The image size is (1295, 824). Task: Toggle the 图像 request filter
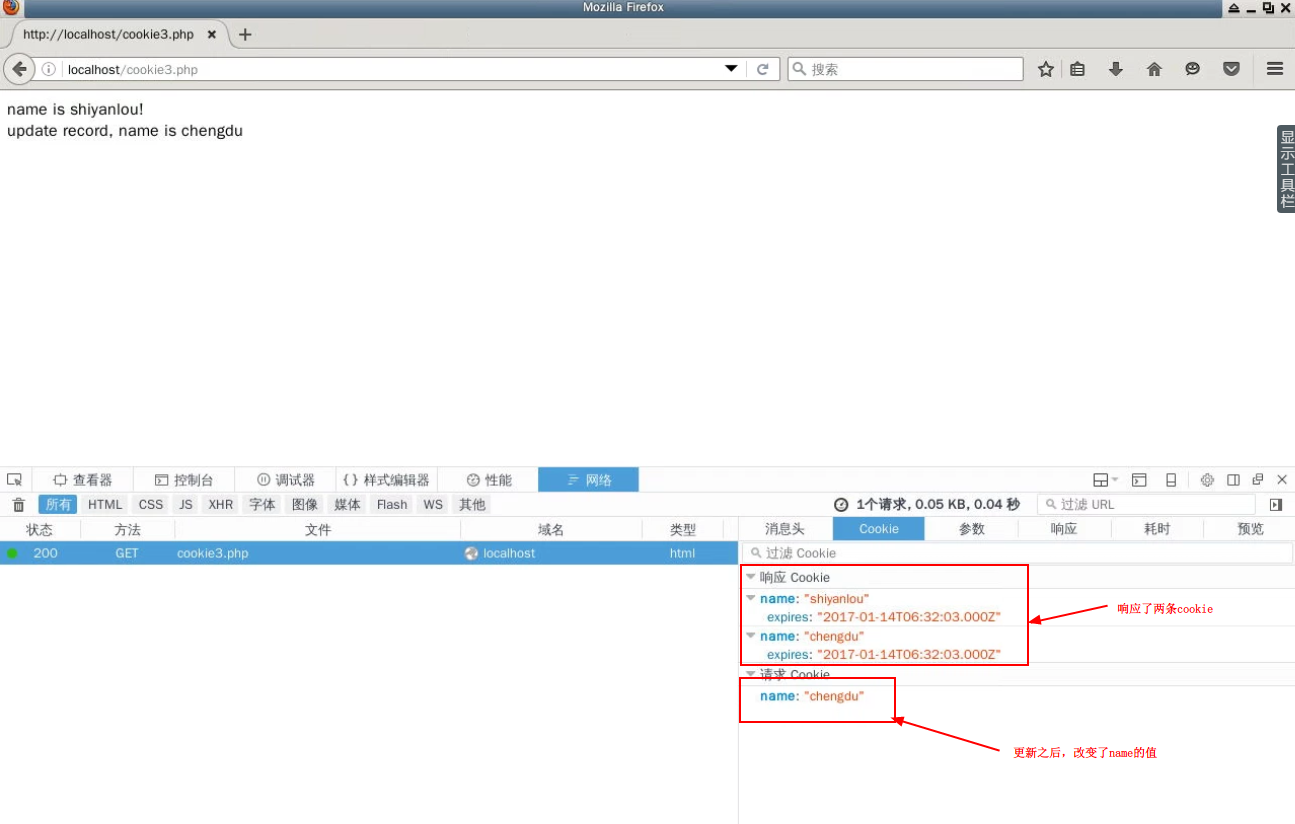click(305, 505)
